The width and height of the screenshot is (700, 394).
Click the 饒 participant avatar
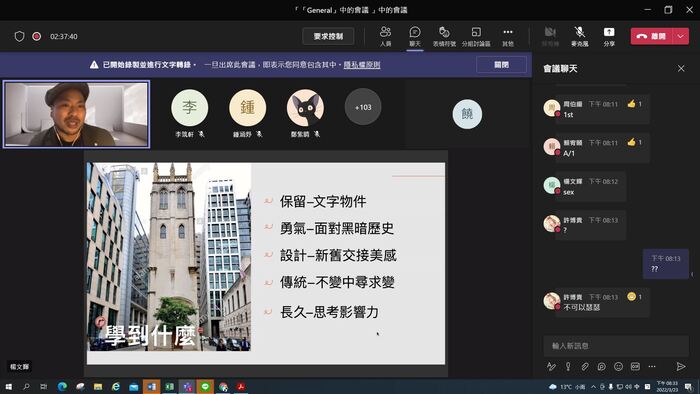[467, 114]
